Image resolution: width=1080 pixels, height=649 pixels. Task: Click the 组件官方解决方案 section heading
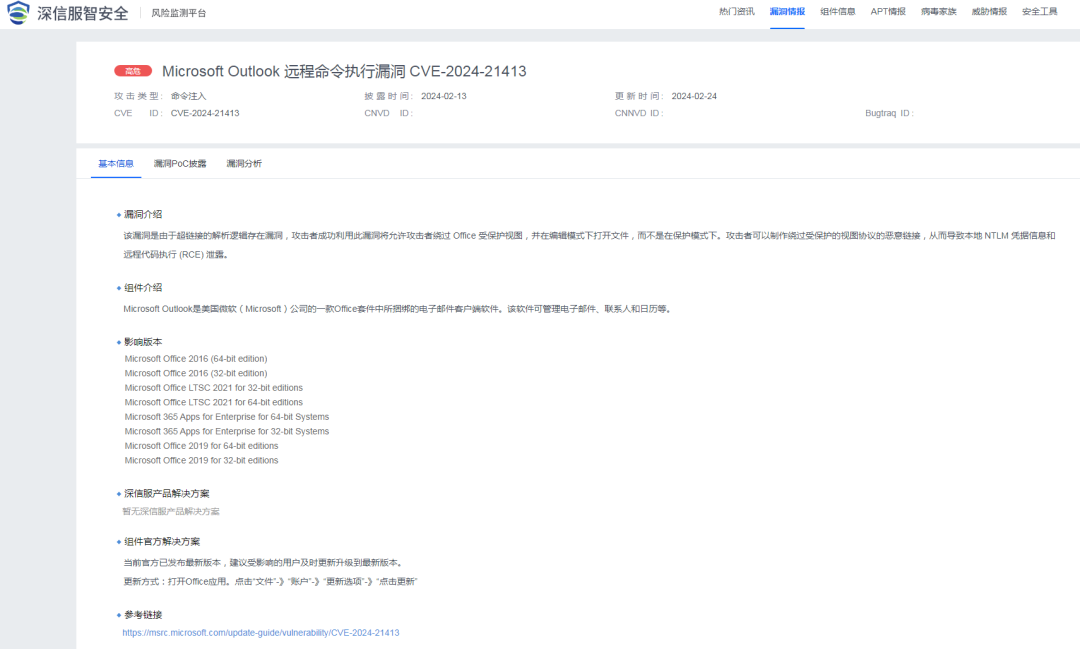click(162, 542)
